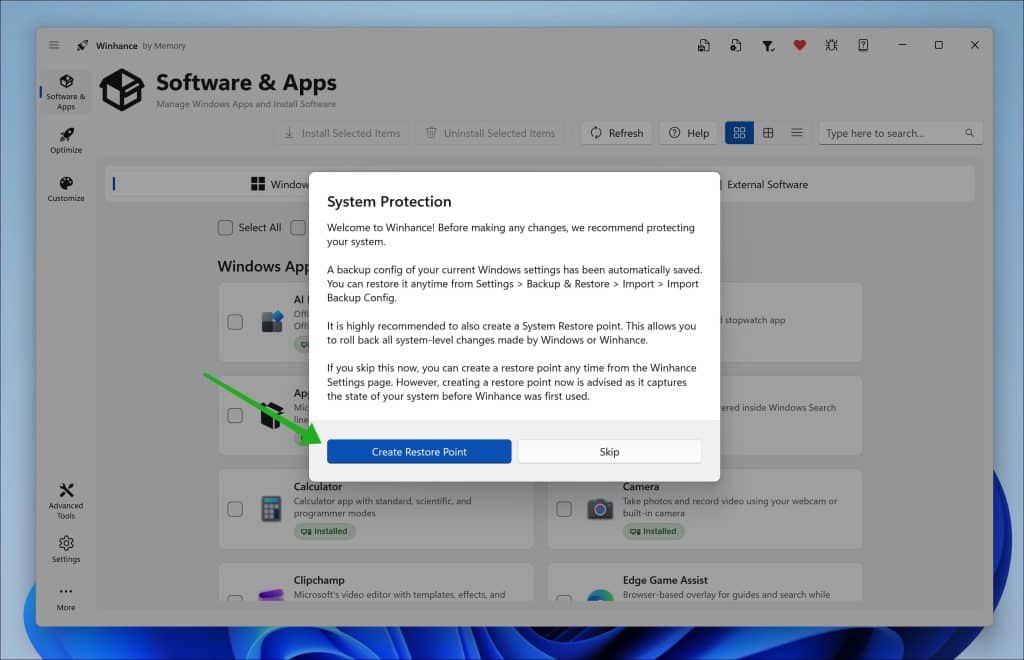
Task: Refresh the apps list
Action: click(x=617, y=133)
